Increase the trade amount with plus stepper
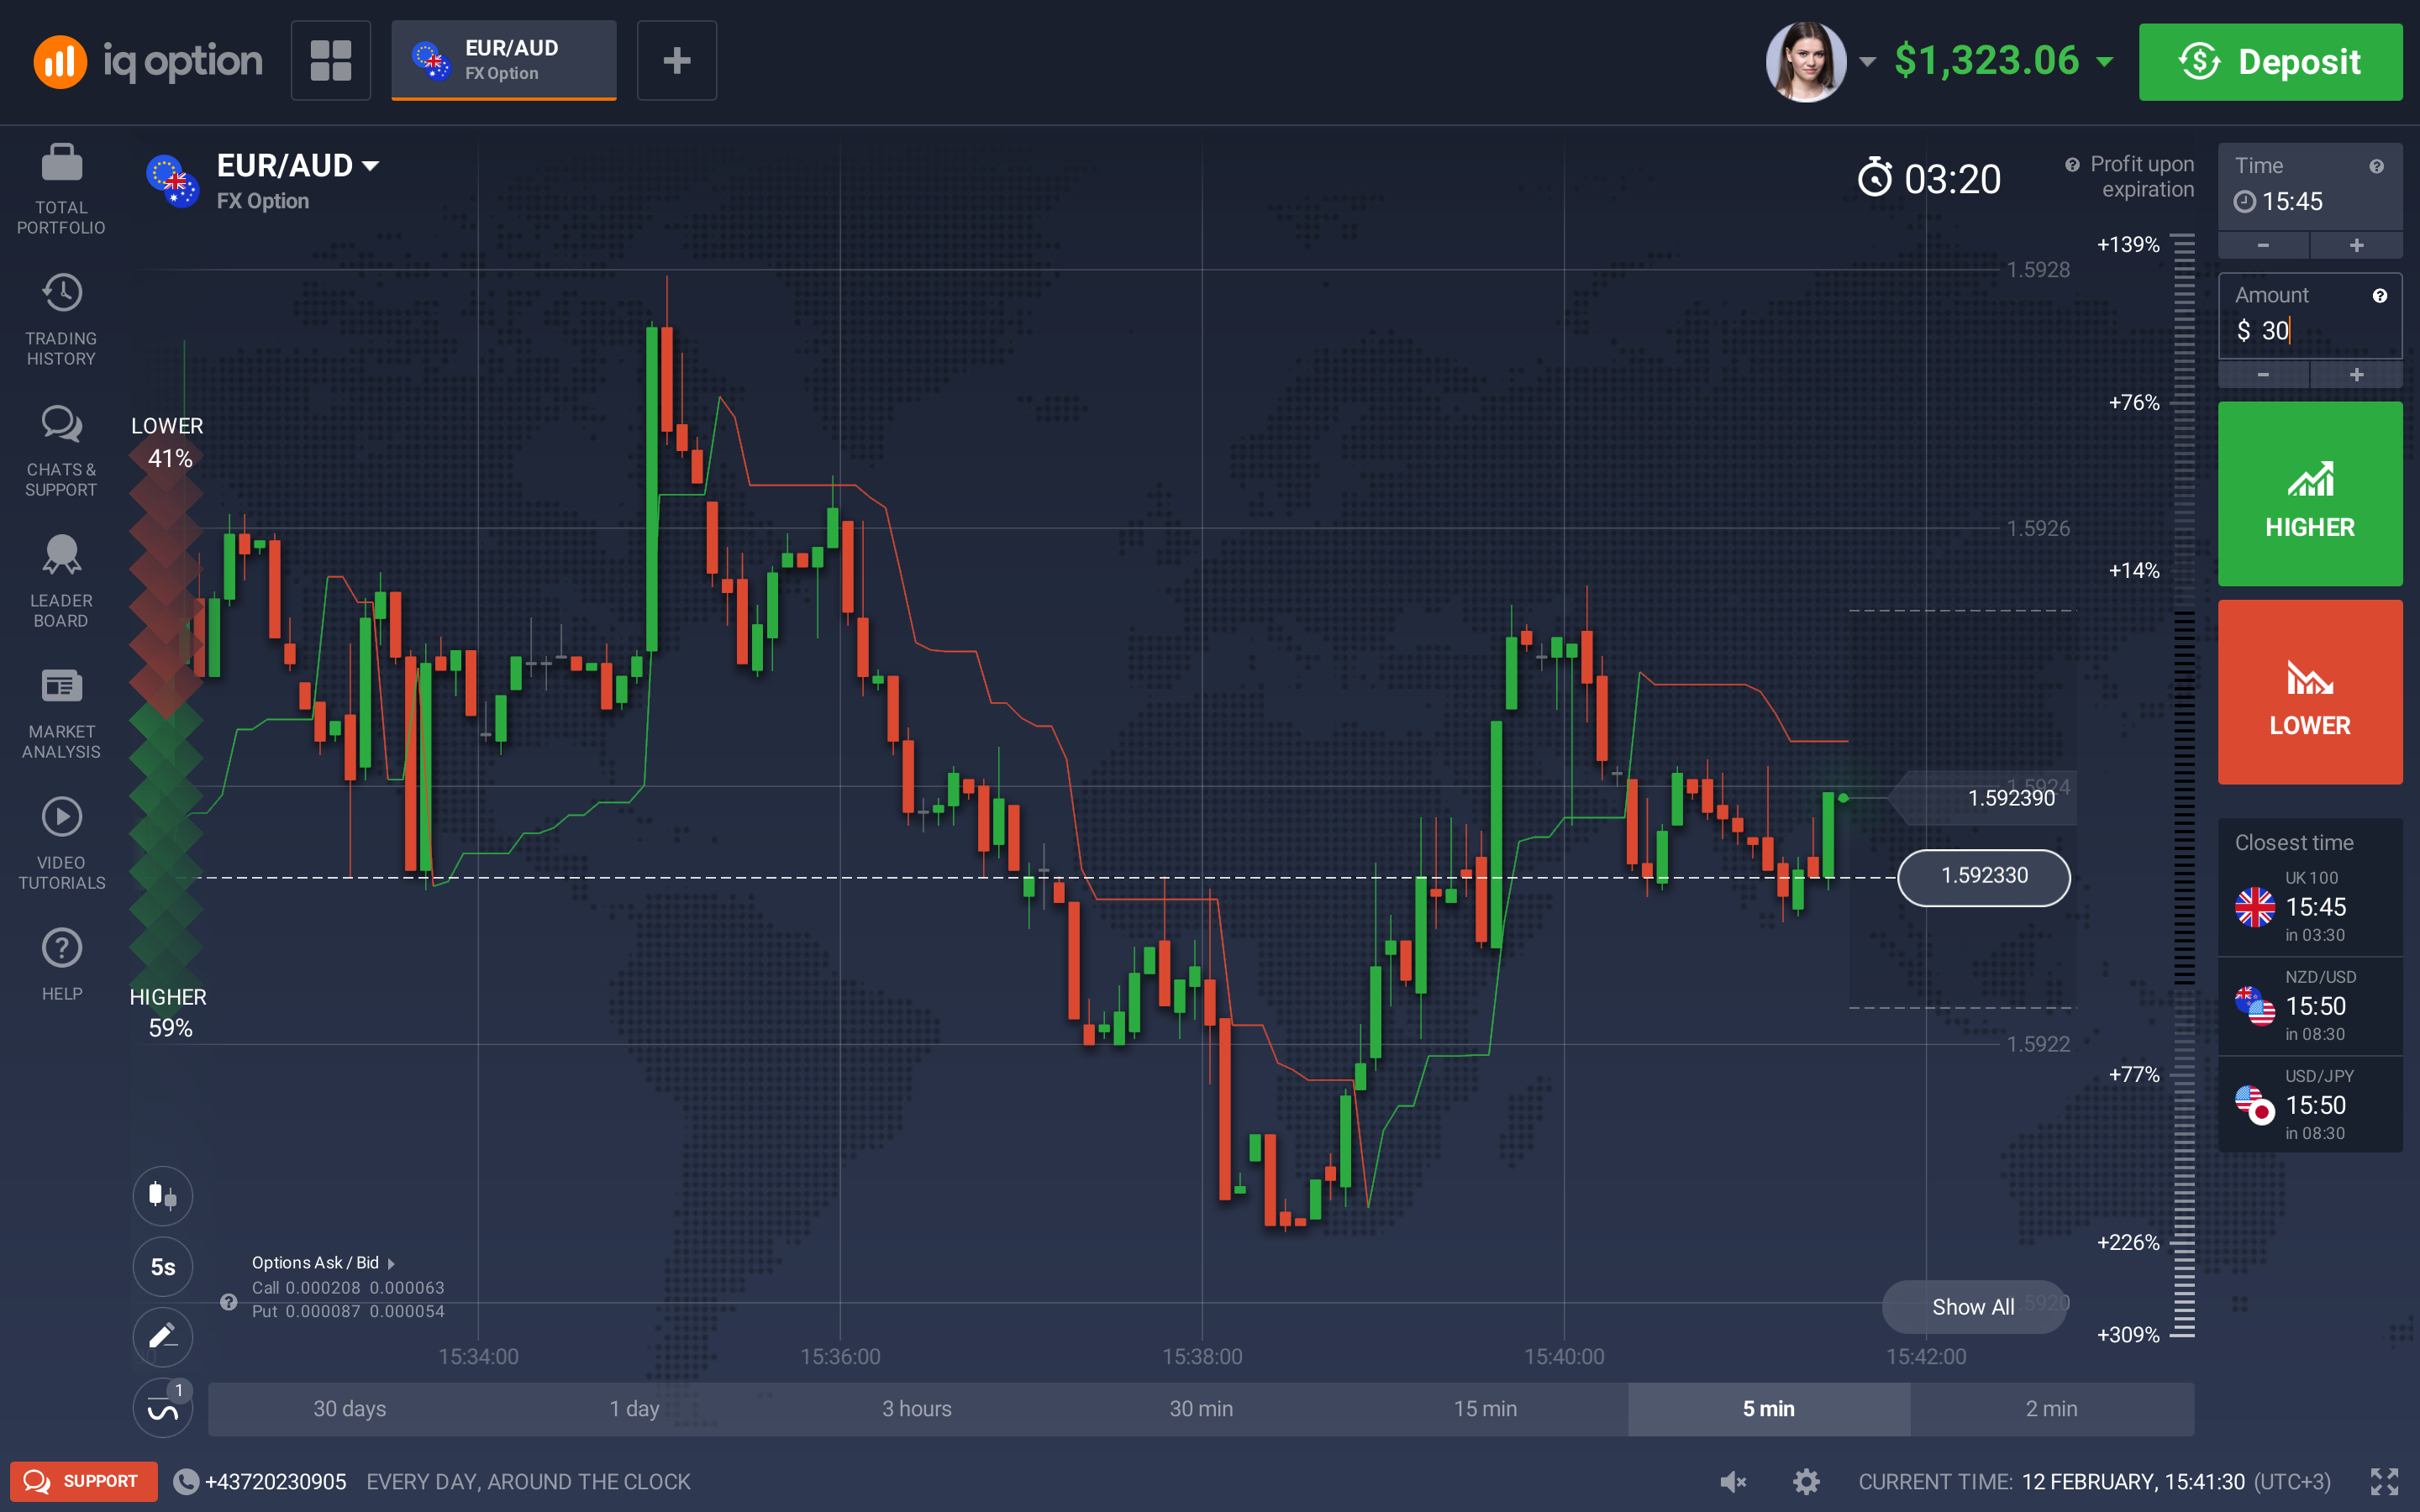Image resolution: width=2420 pixels, height=1512 pixels. pos(2356,374)
